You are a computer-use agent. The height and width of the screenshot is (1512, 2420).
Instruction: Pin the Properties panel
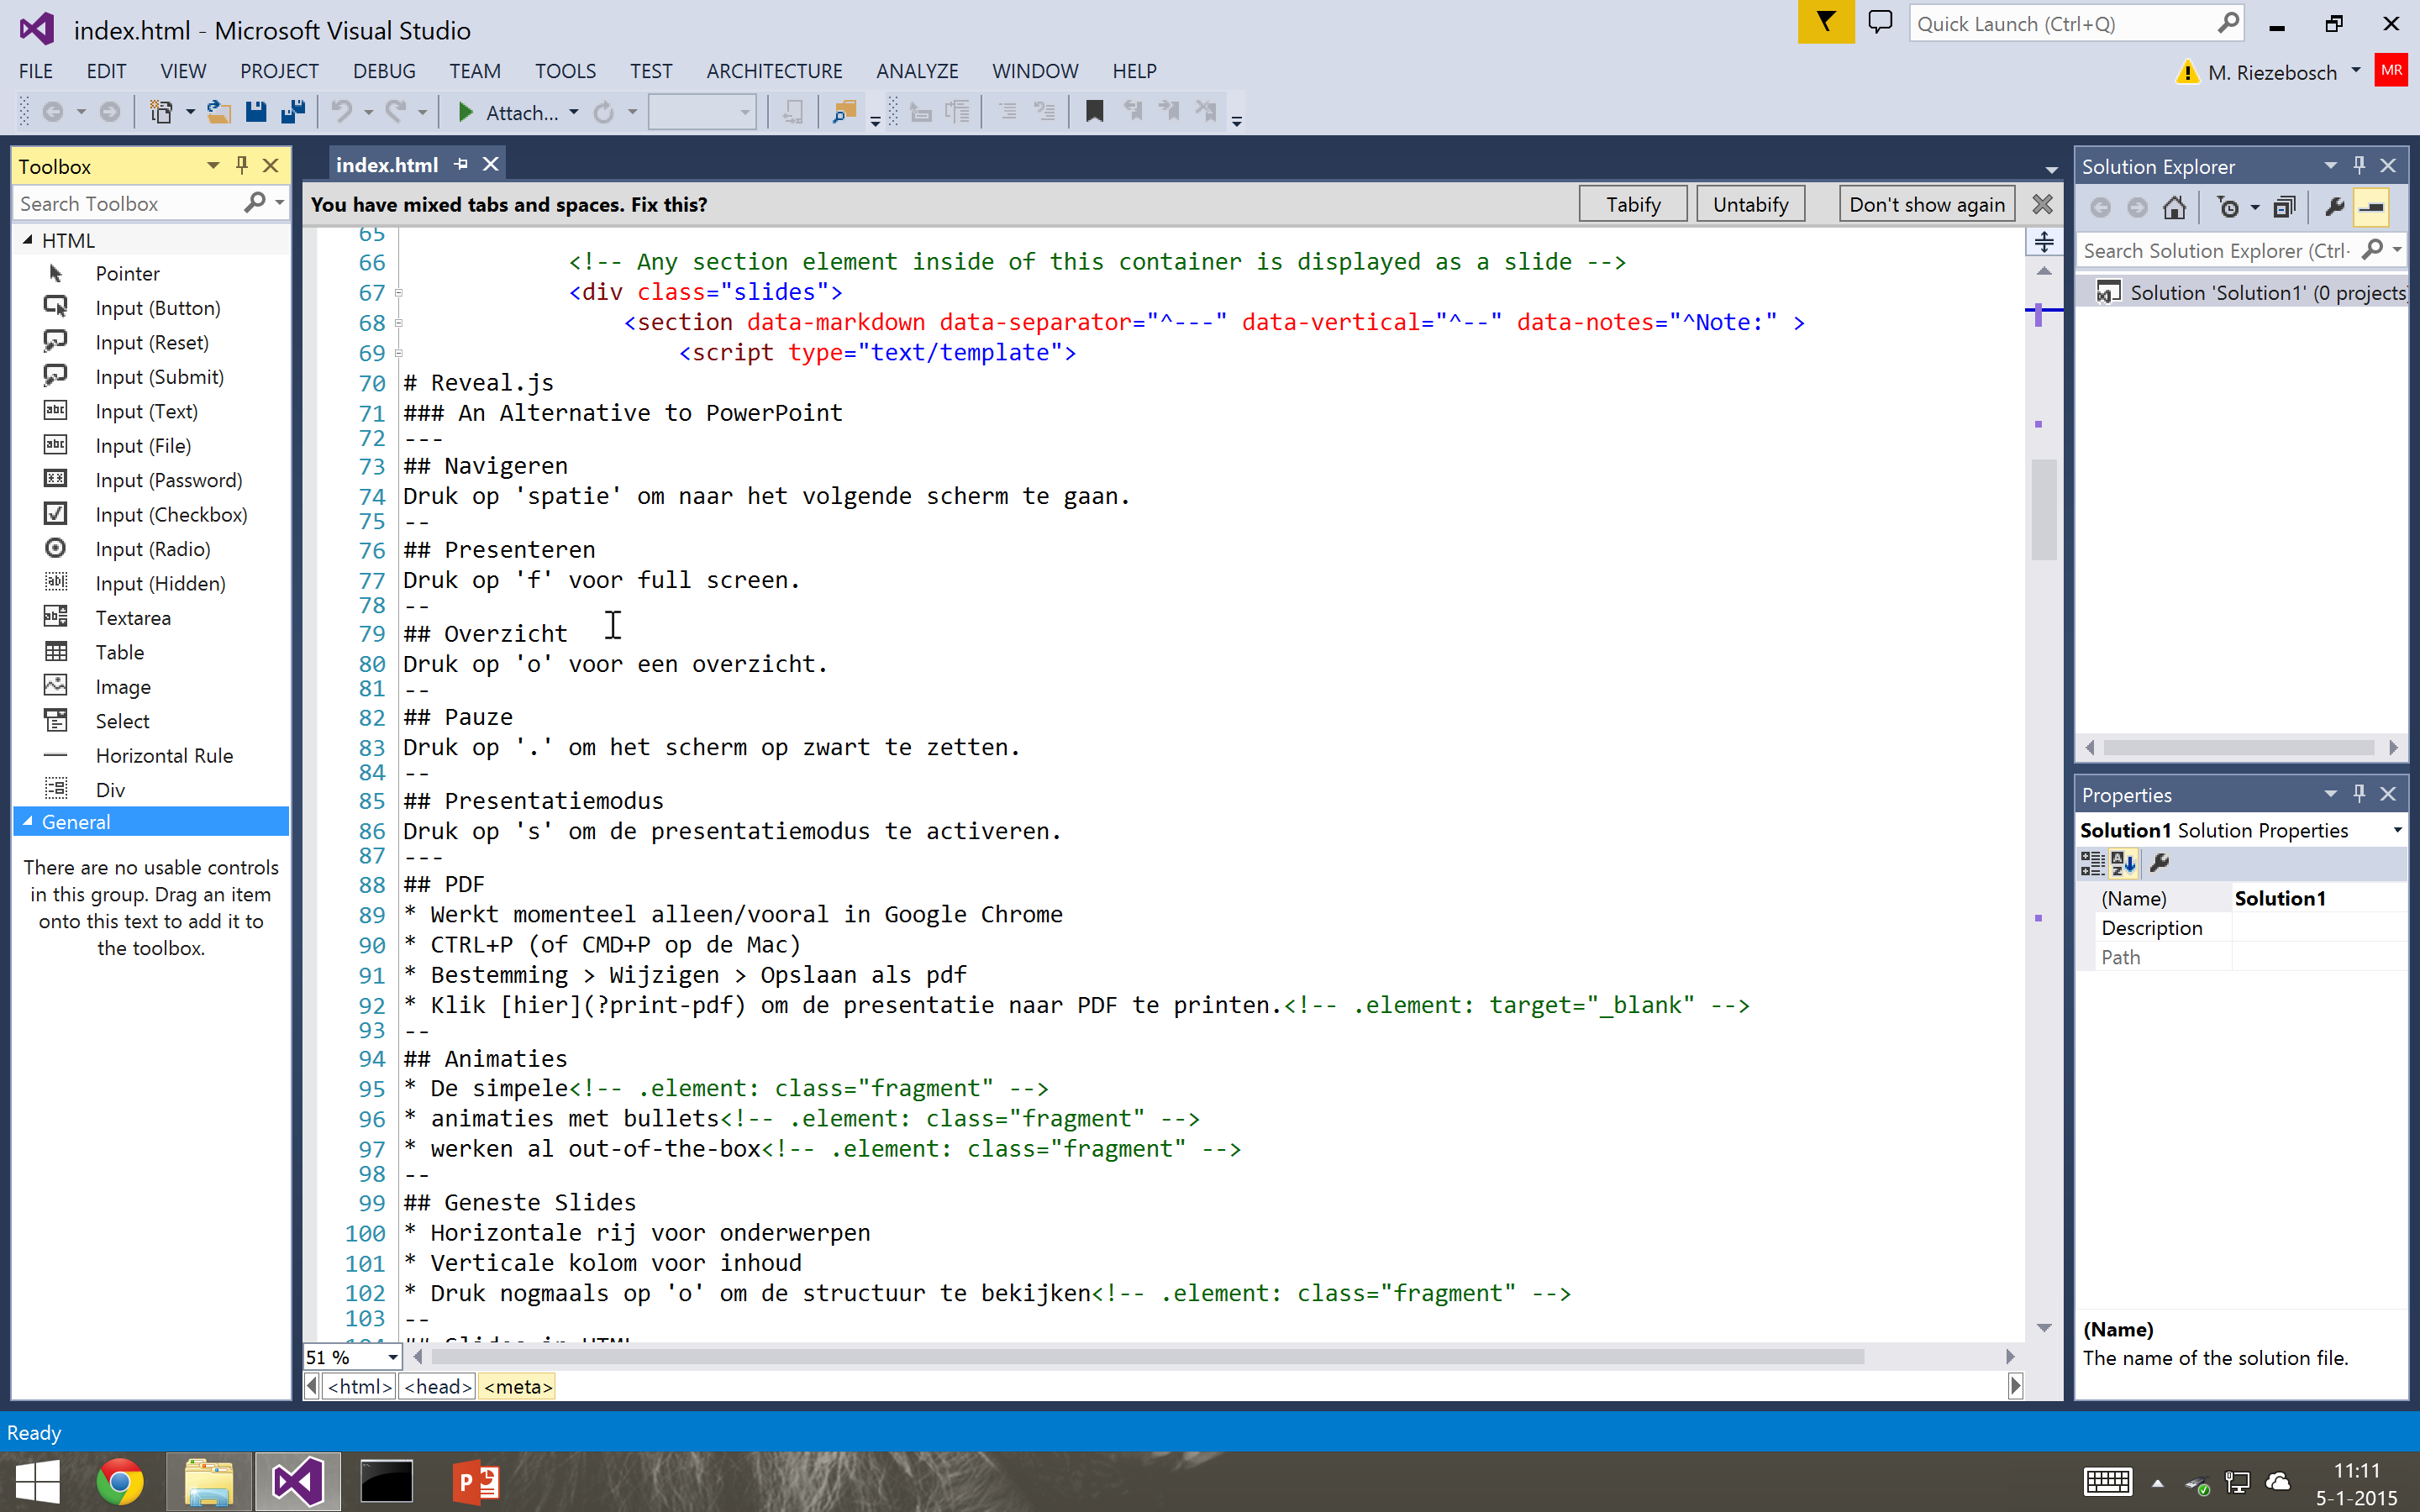tap(2359, 793)
